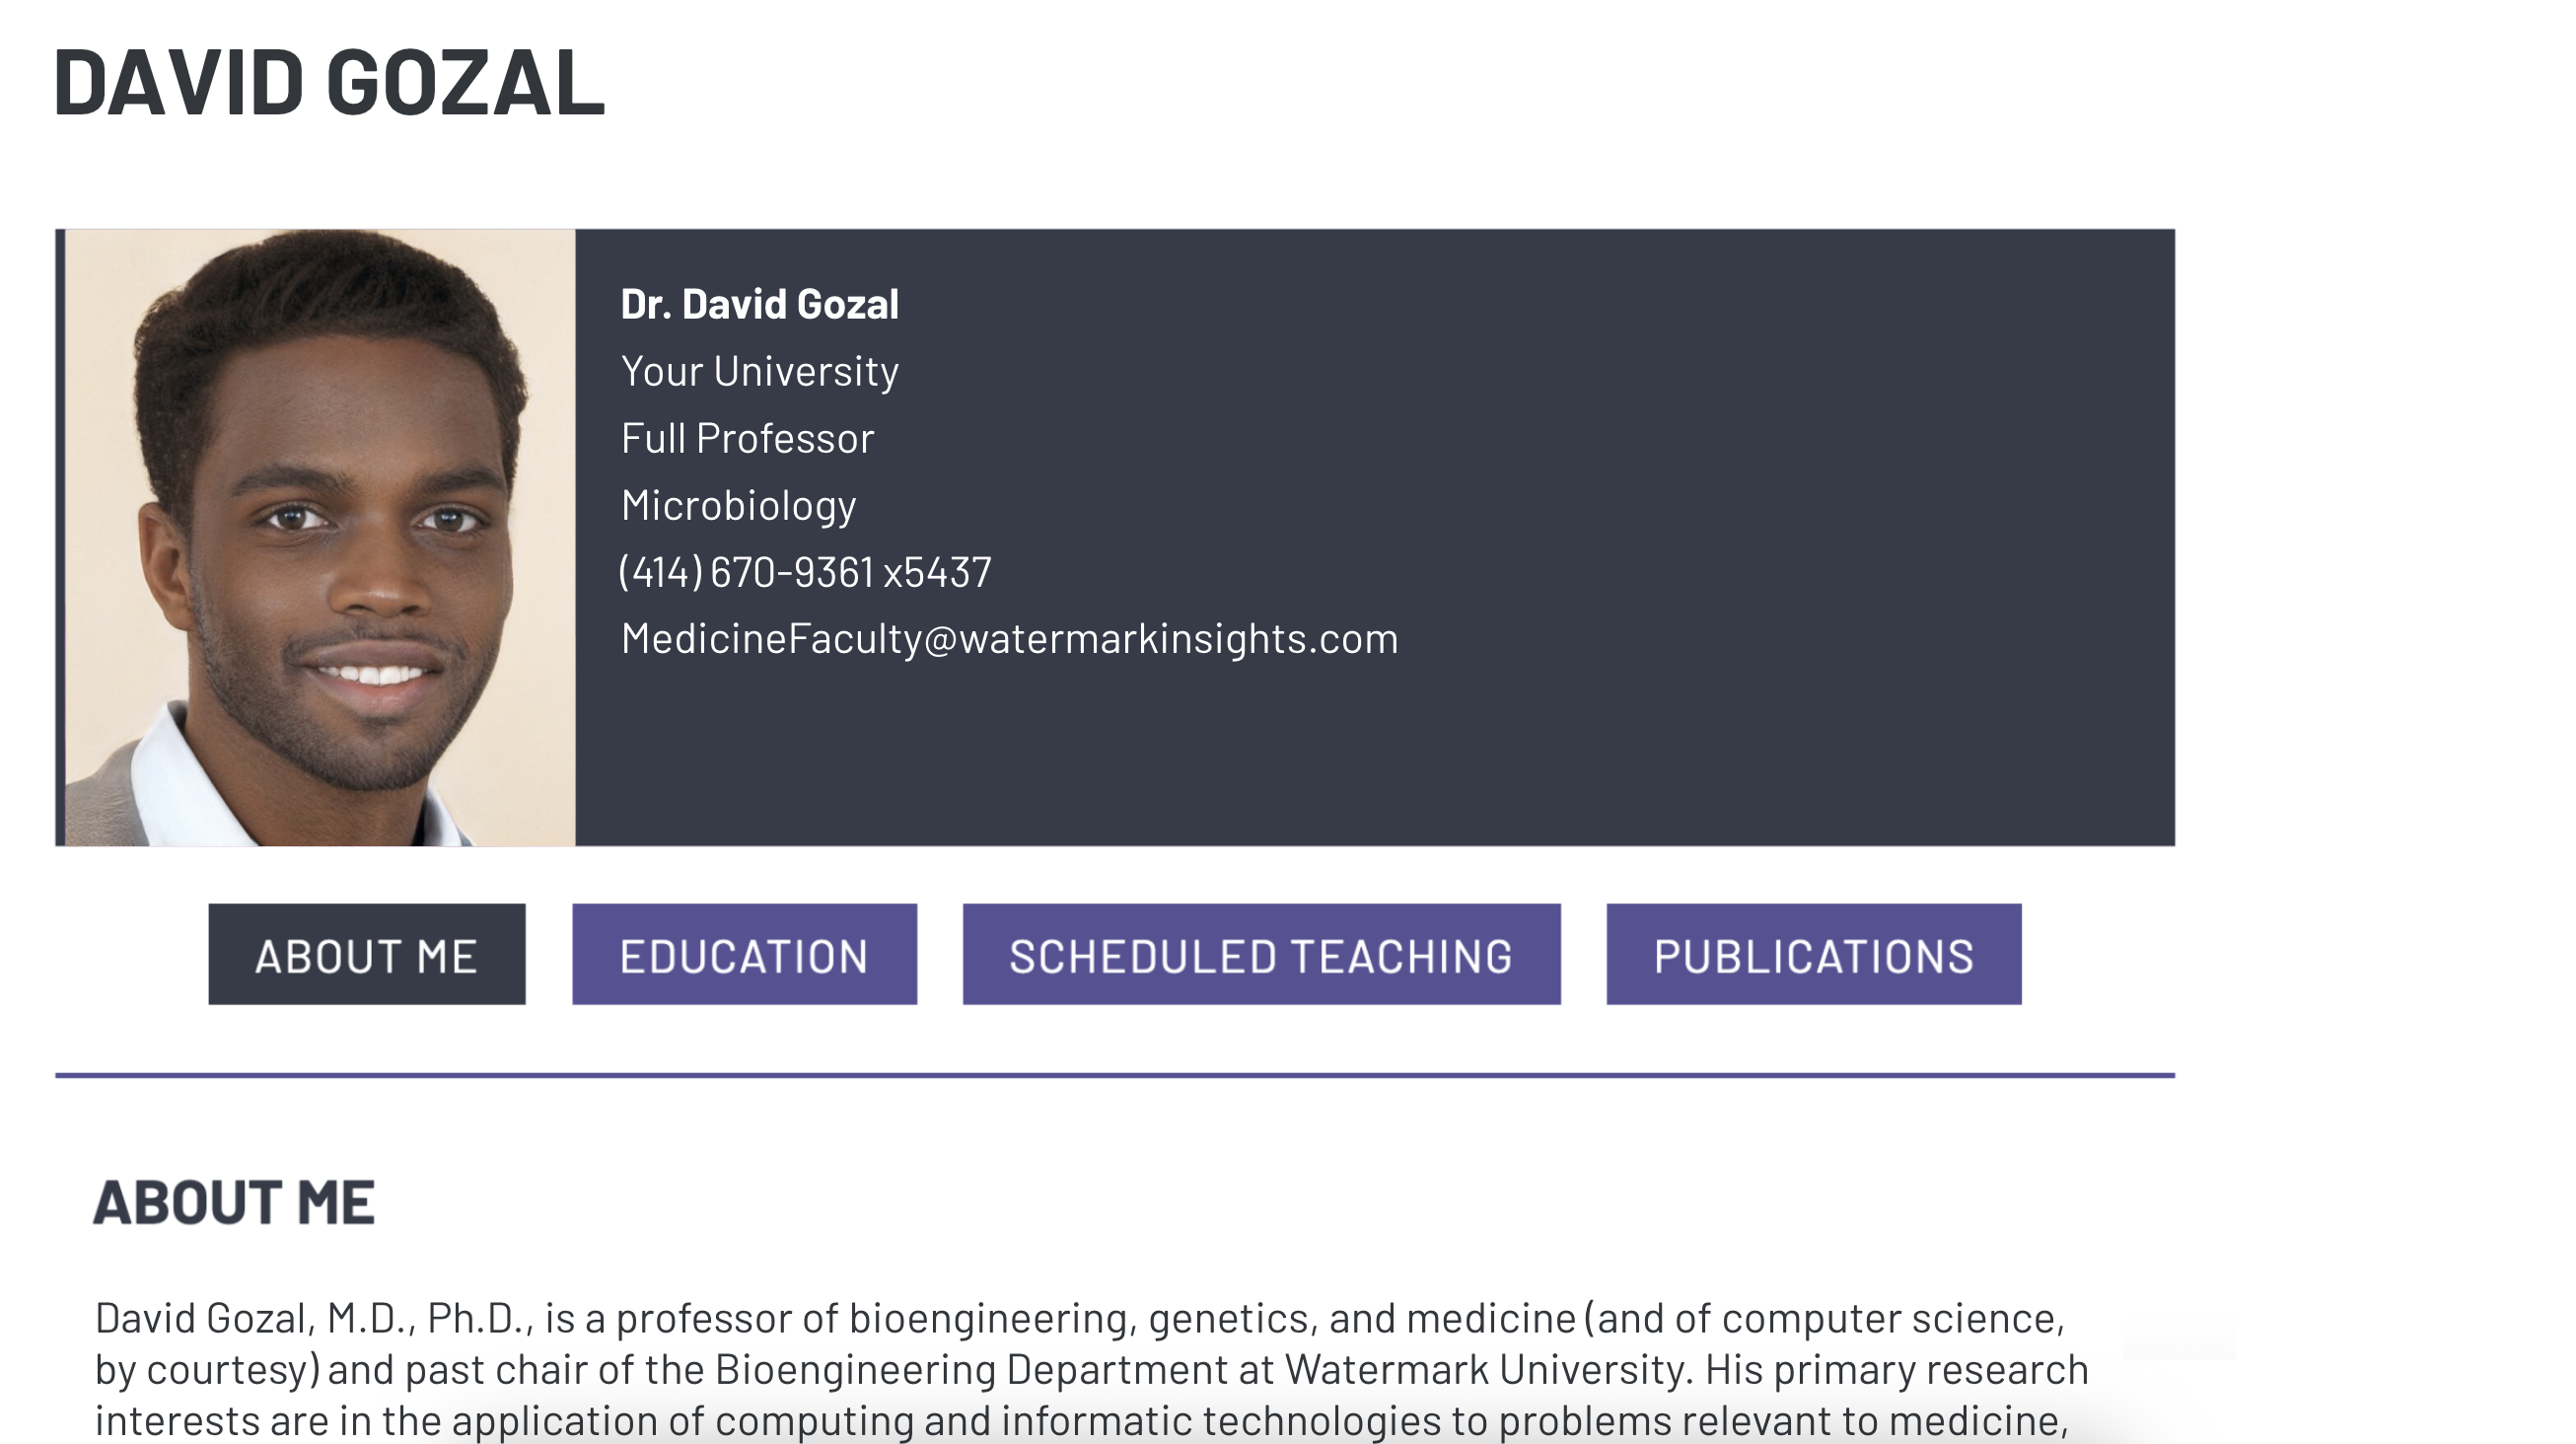
Task: Click the bold name Dr. David Gozal
Action: tap(759, 304)
